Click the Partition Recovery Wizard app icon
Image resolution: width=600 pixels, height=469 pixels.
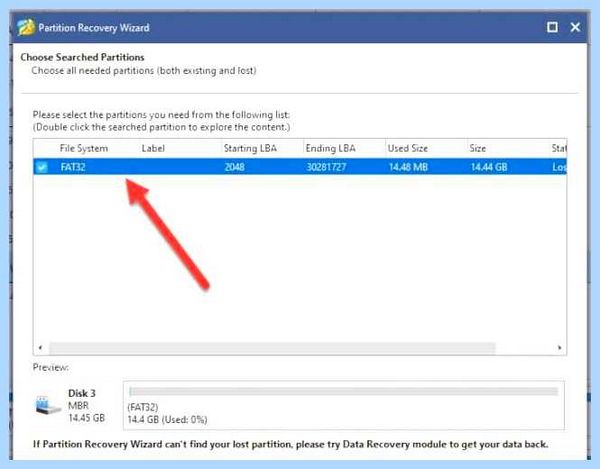(x=26, y=28)
